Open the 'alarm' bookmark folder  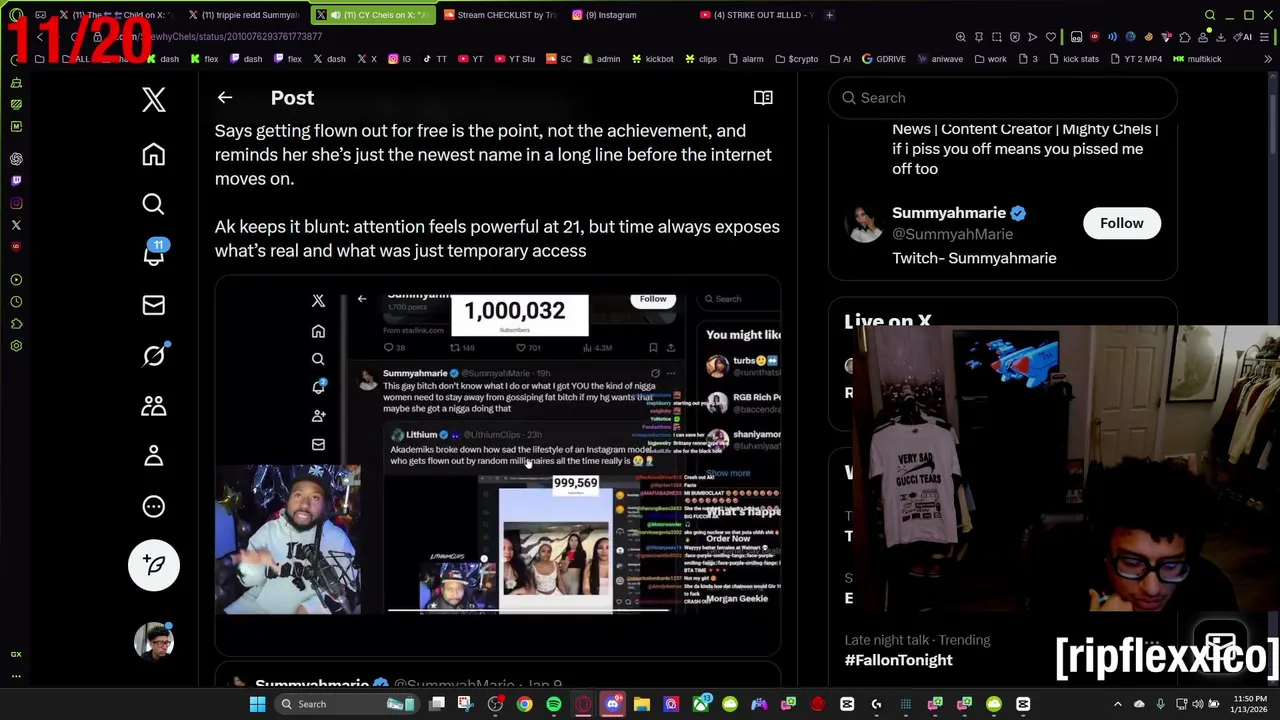pyautogui.click(x=745, y=59)
